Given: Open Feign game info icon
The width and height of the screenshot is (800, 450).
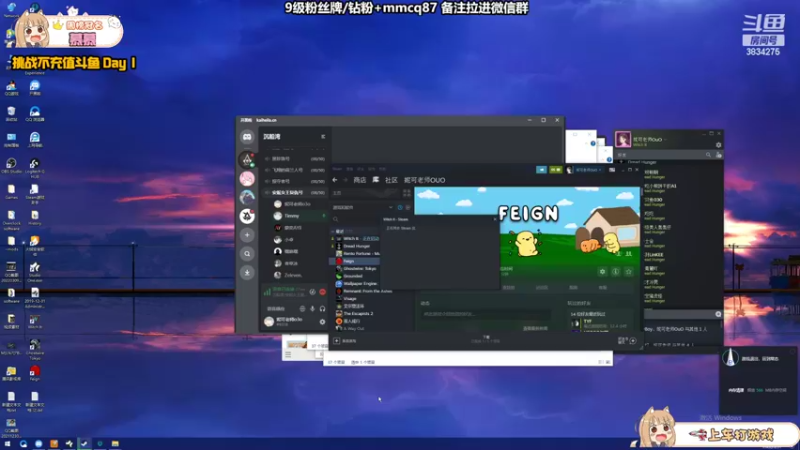Looking at the screenshot, I should pyautogui.click(x=615, y=271).
